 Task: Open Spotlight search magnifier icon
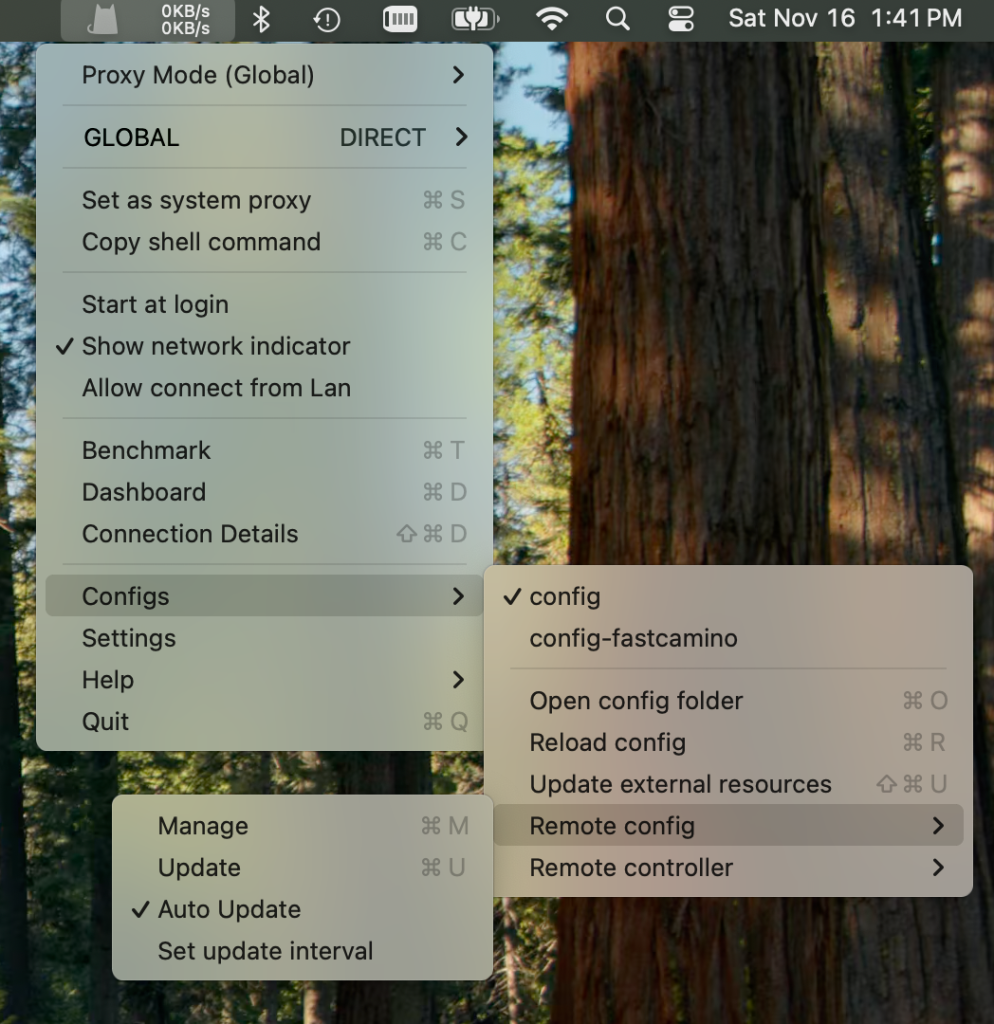tap(618, 19)
